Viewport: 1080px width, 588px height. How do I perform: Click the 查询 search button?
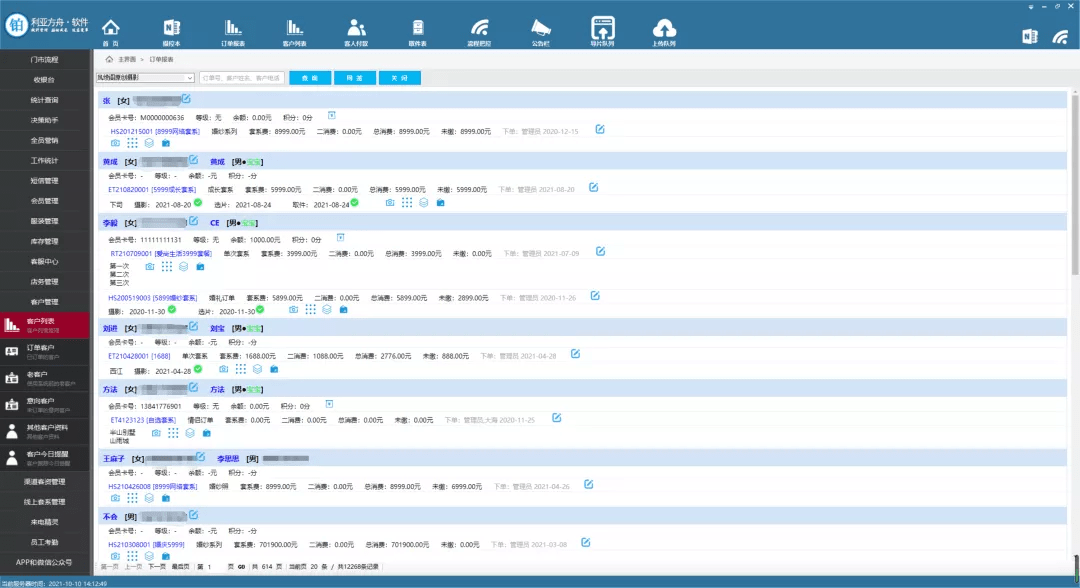tap(310, 78)
